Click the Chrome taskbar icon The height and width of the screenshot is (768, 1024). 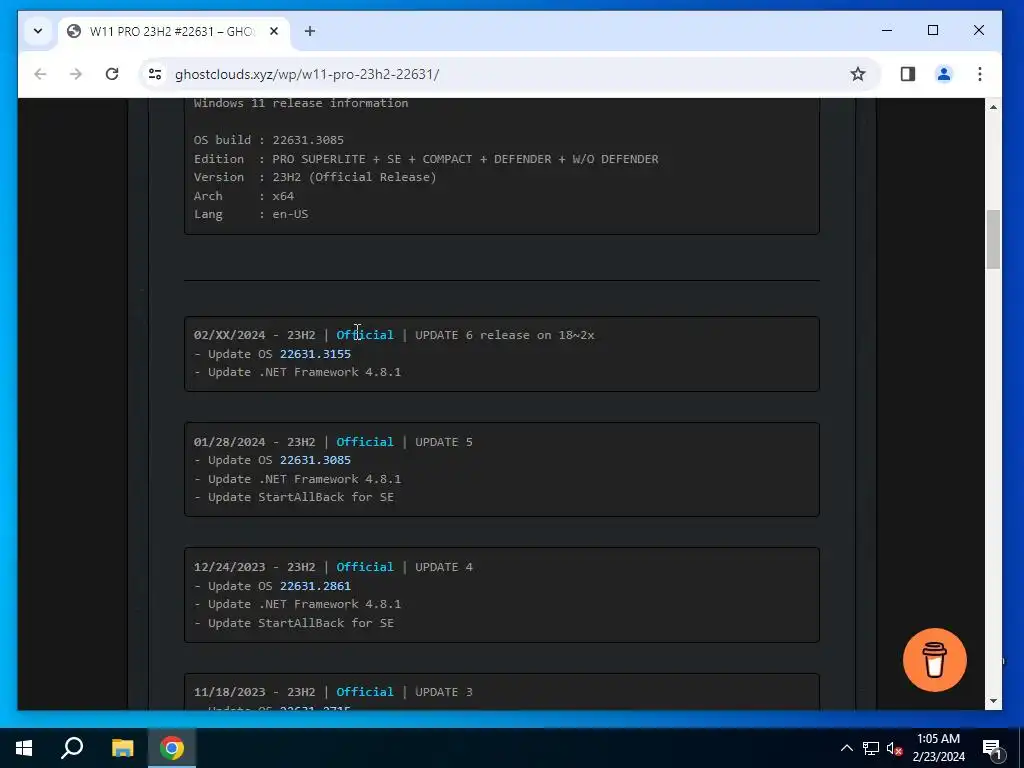pyautogui.click(x=172, y=748)
